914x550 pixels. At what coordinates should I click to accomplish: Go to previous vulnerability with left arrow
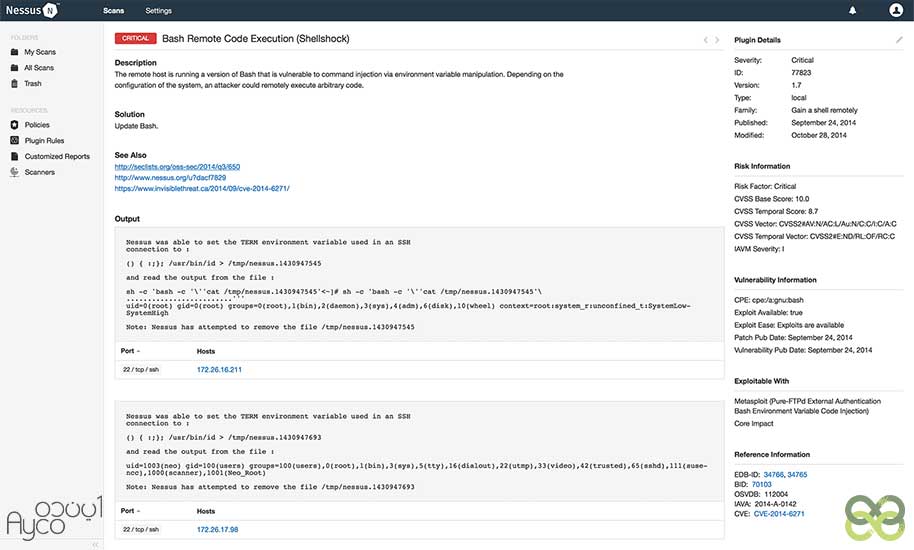click(x=705, y=40)
